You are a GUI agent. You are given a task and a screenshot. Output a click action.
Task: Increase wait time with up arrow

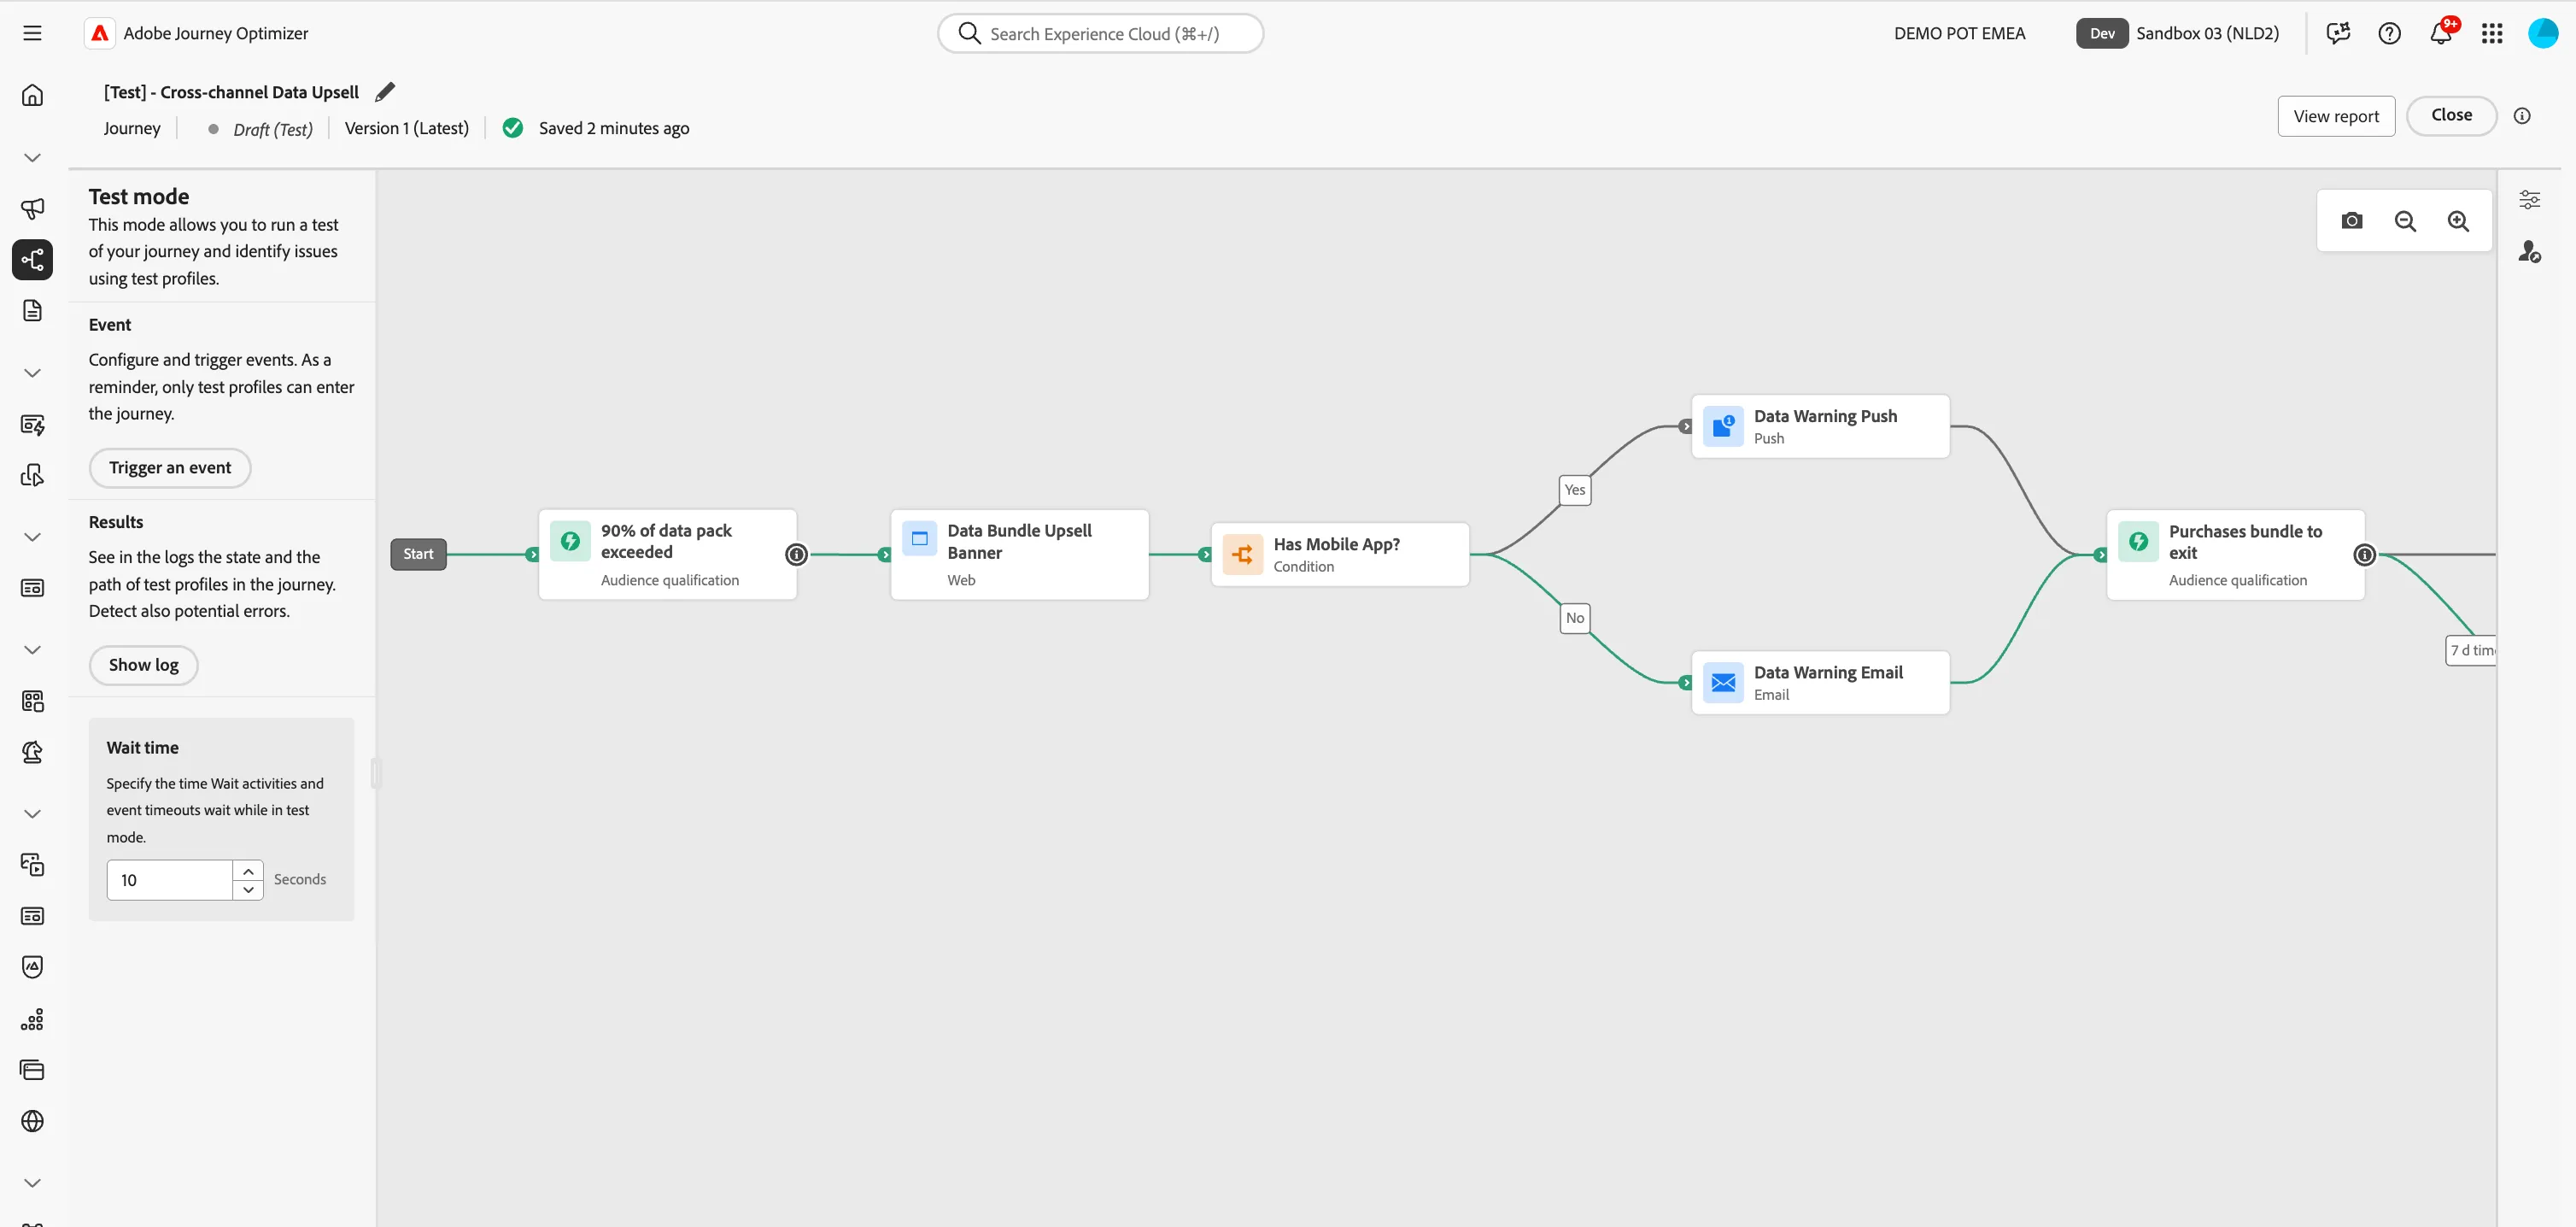(x=248, y=871)
